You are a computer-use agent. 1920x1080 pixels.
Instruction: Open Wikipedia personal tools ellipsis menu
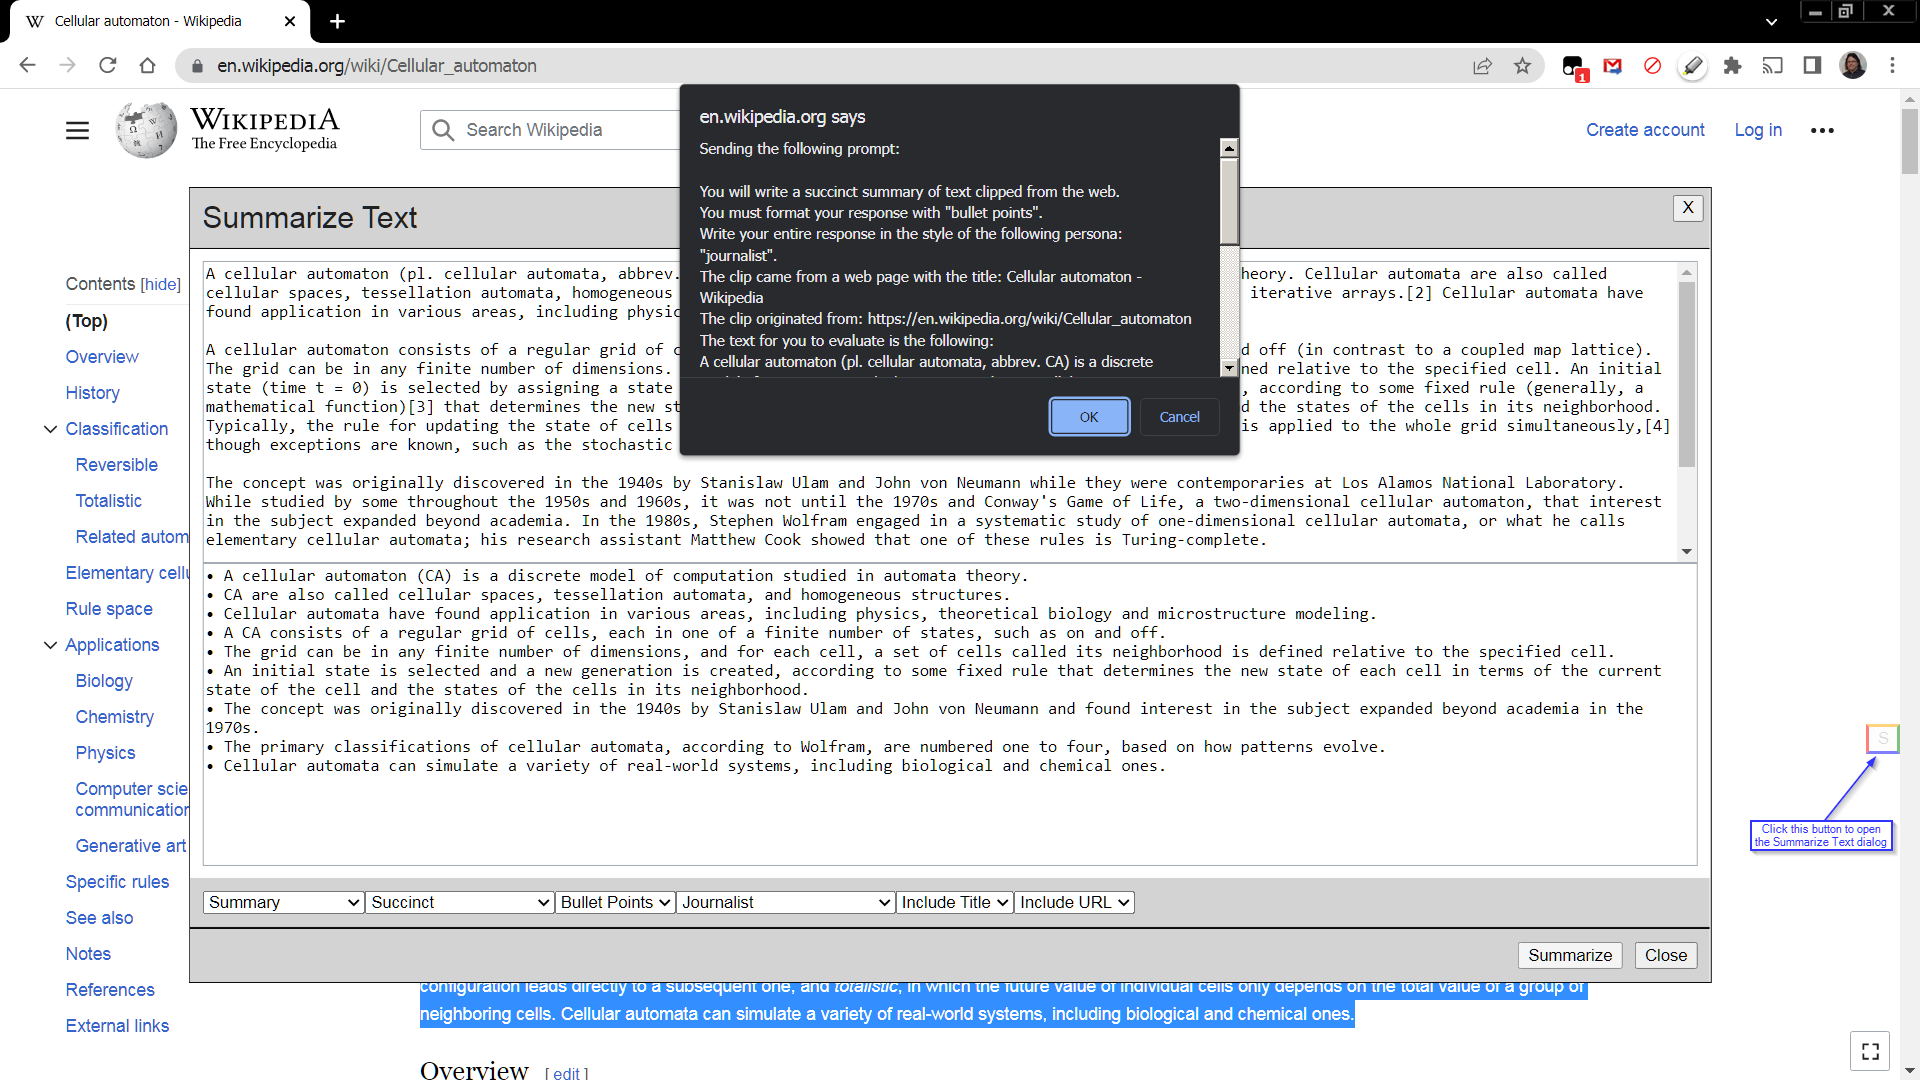[1822, 130]
